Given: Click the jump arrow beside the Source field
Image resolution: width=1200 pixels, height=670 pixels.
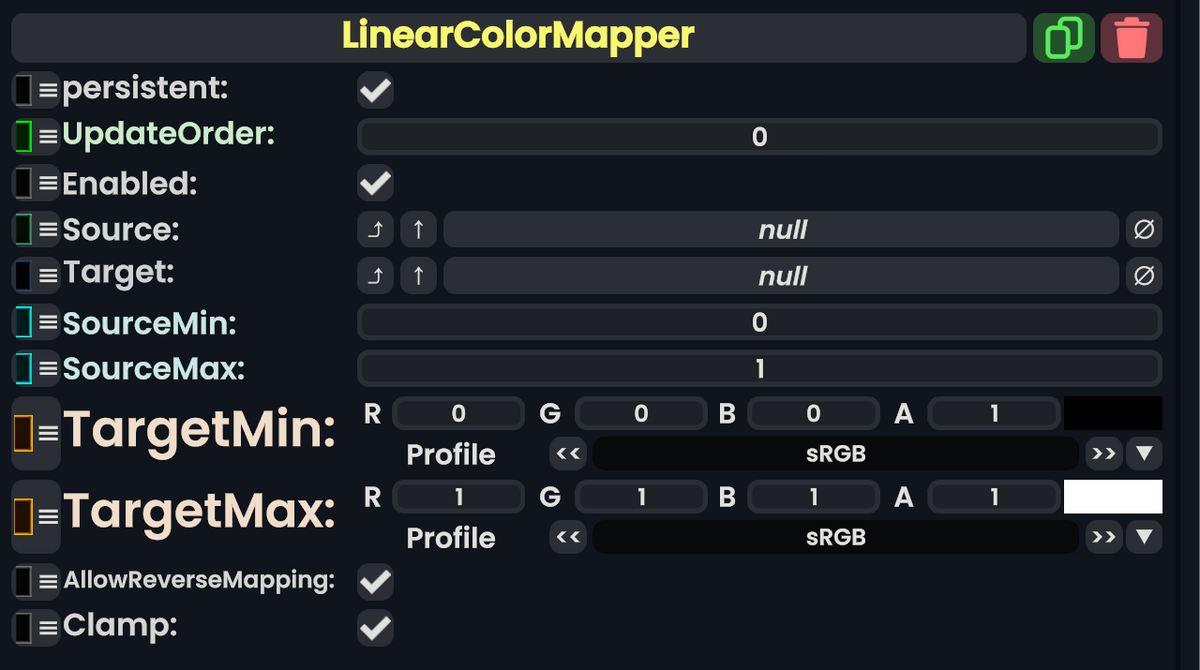Looking at the screenshot, I should [375, 229].
